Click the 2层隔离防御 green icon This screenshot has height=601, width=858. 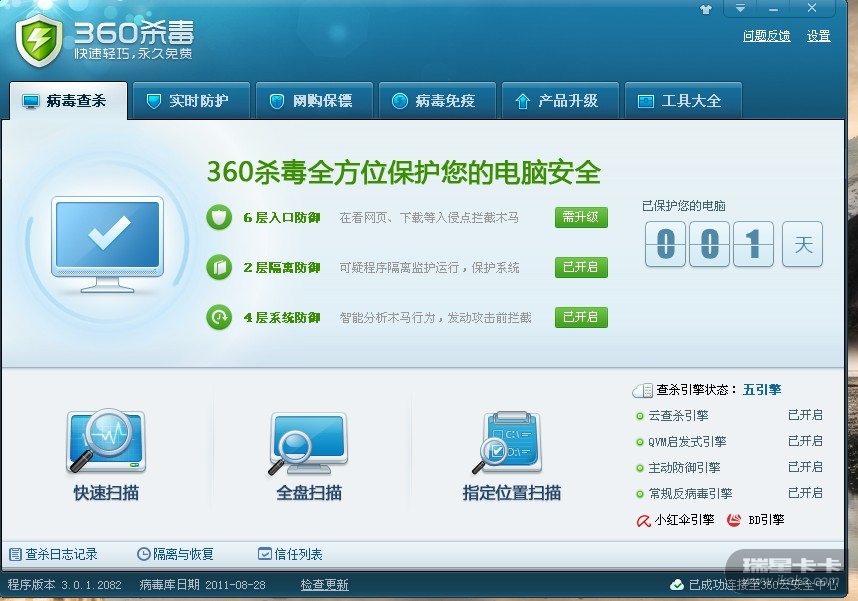tap(219, 268)
